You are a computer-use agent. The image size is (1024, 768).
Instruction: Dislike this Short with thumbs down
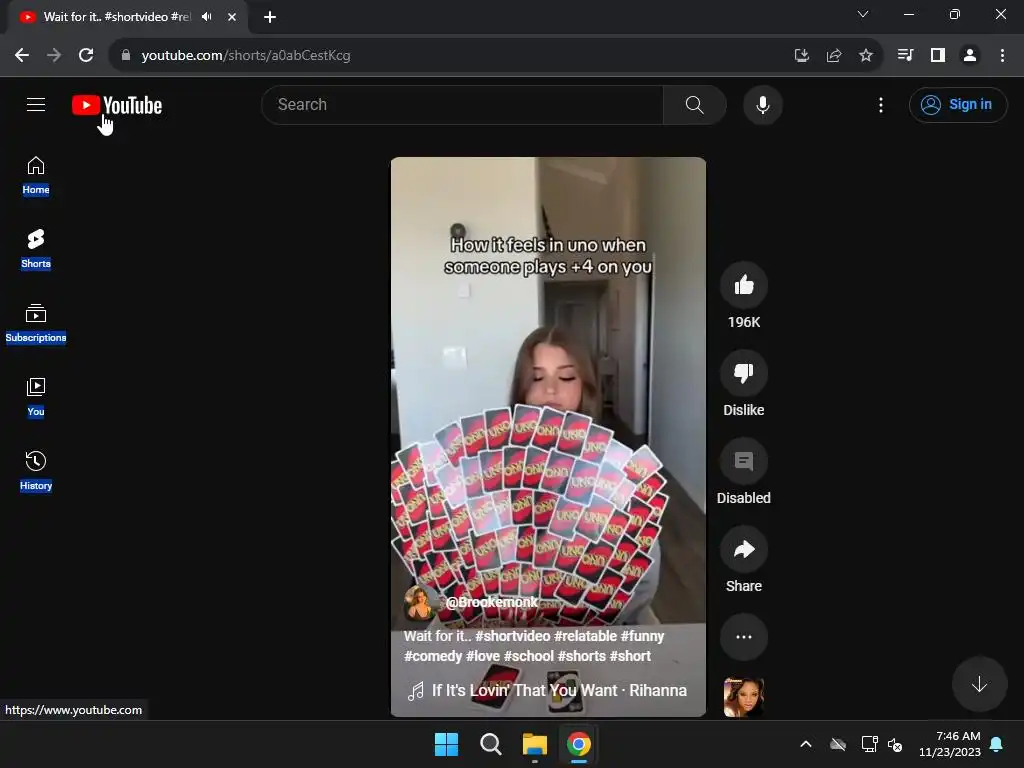click(x=744, y=373)
